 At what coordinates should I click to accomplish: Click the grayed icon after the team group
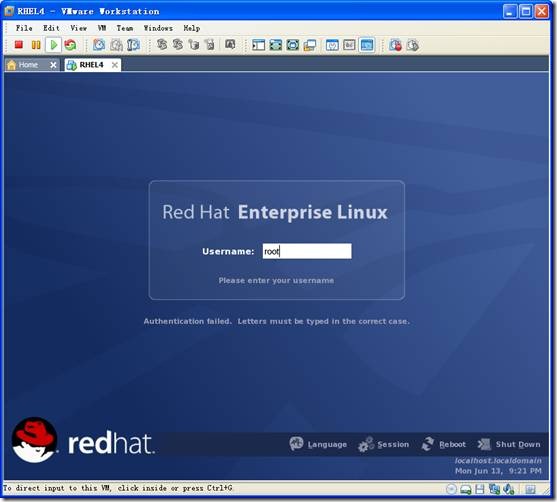point(230,45)
